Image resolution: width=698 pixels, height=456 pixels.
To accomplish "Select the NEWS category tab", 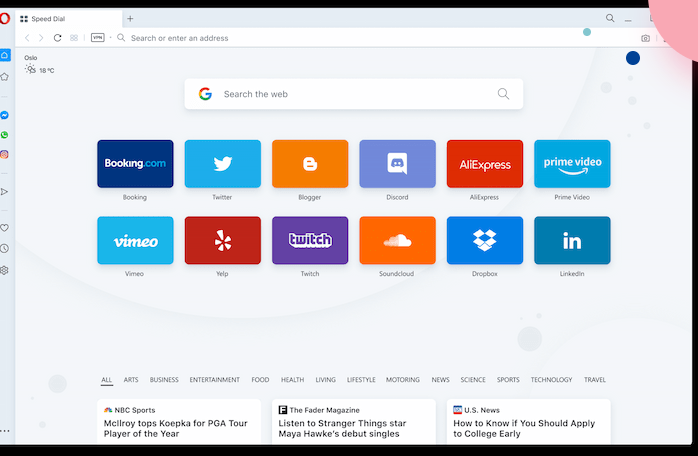I will (x=440, y=380).
